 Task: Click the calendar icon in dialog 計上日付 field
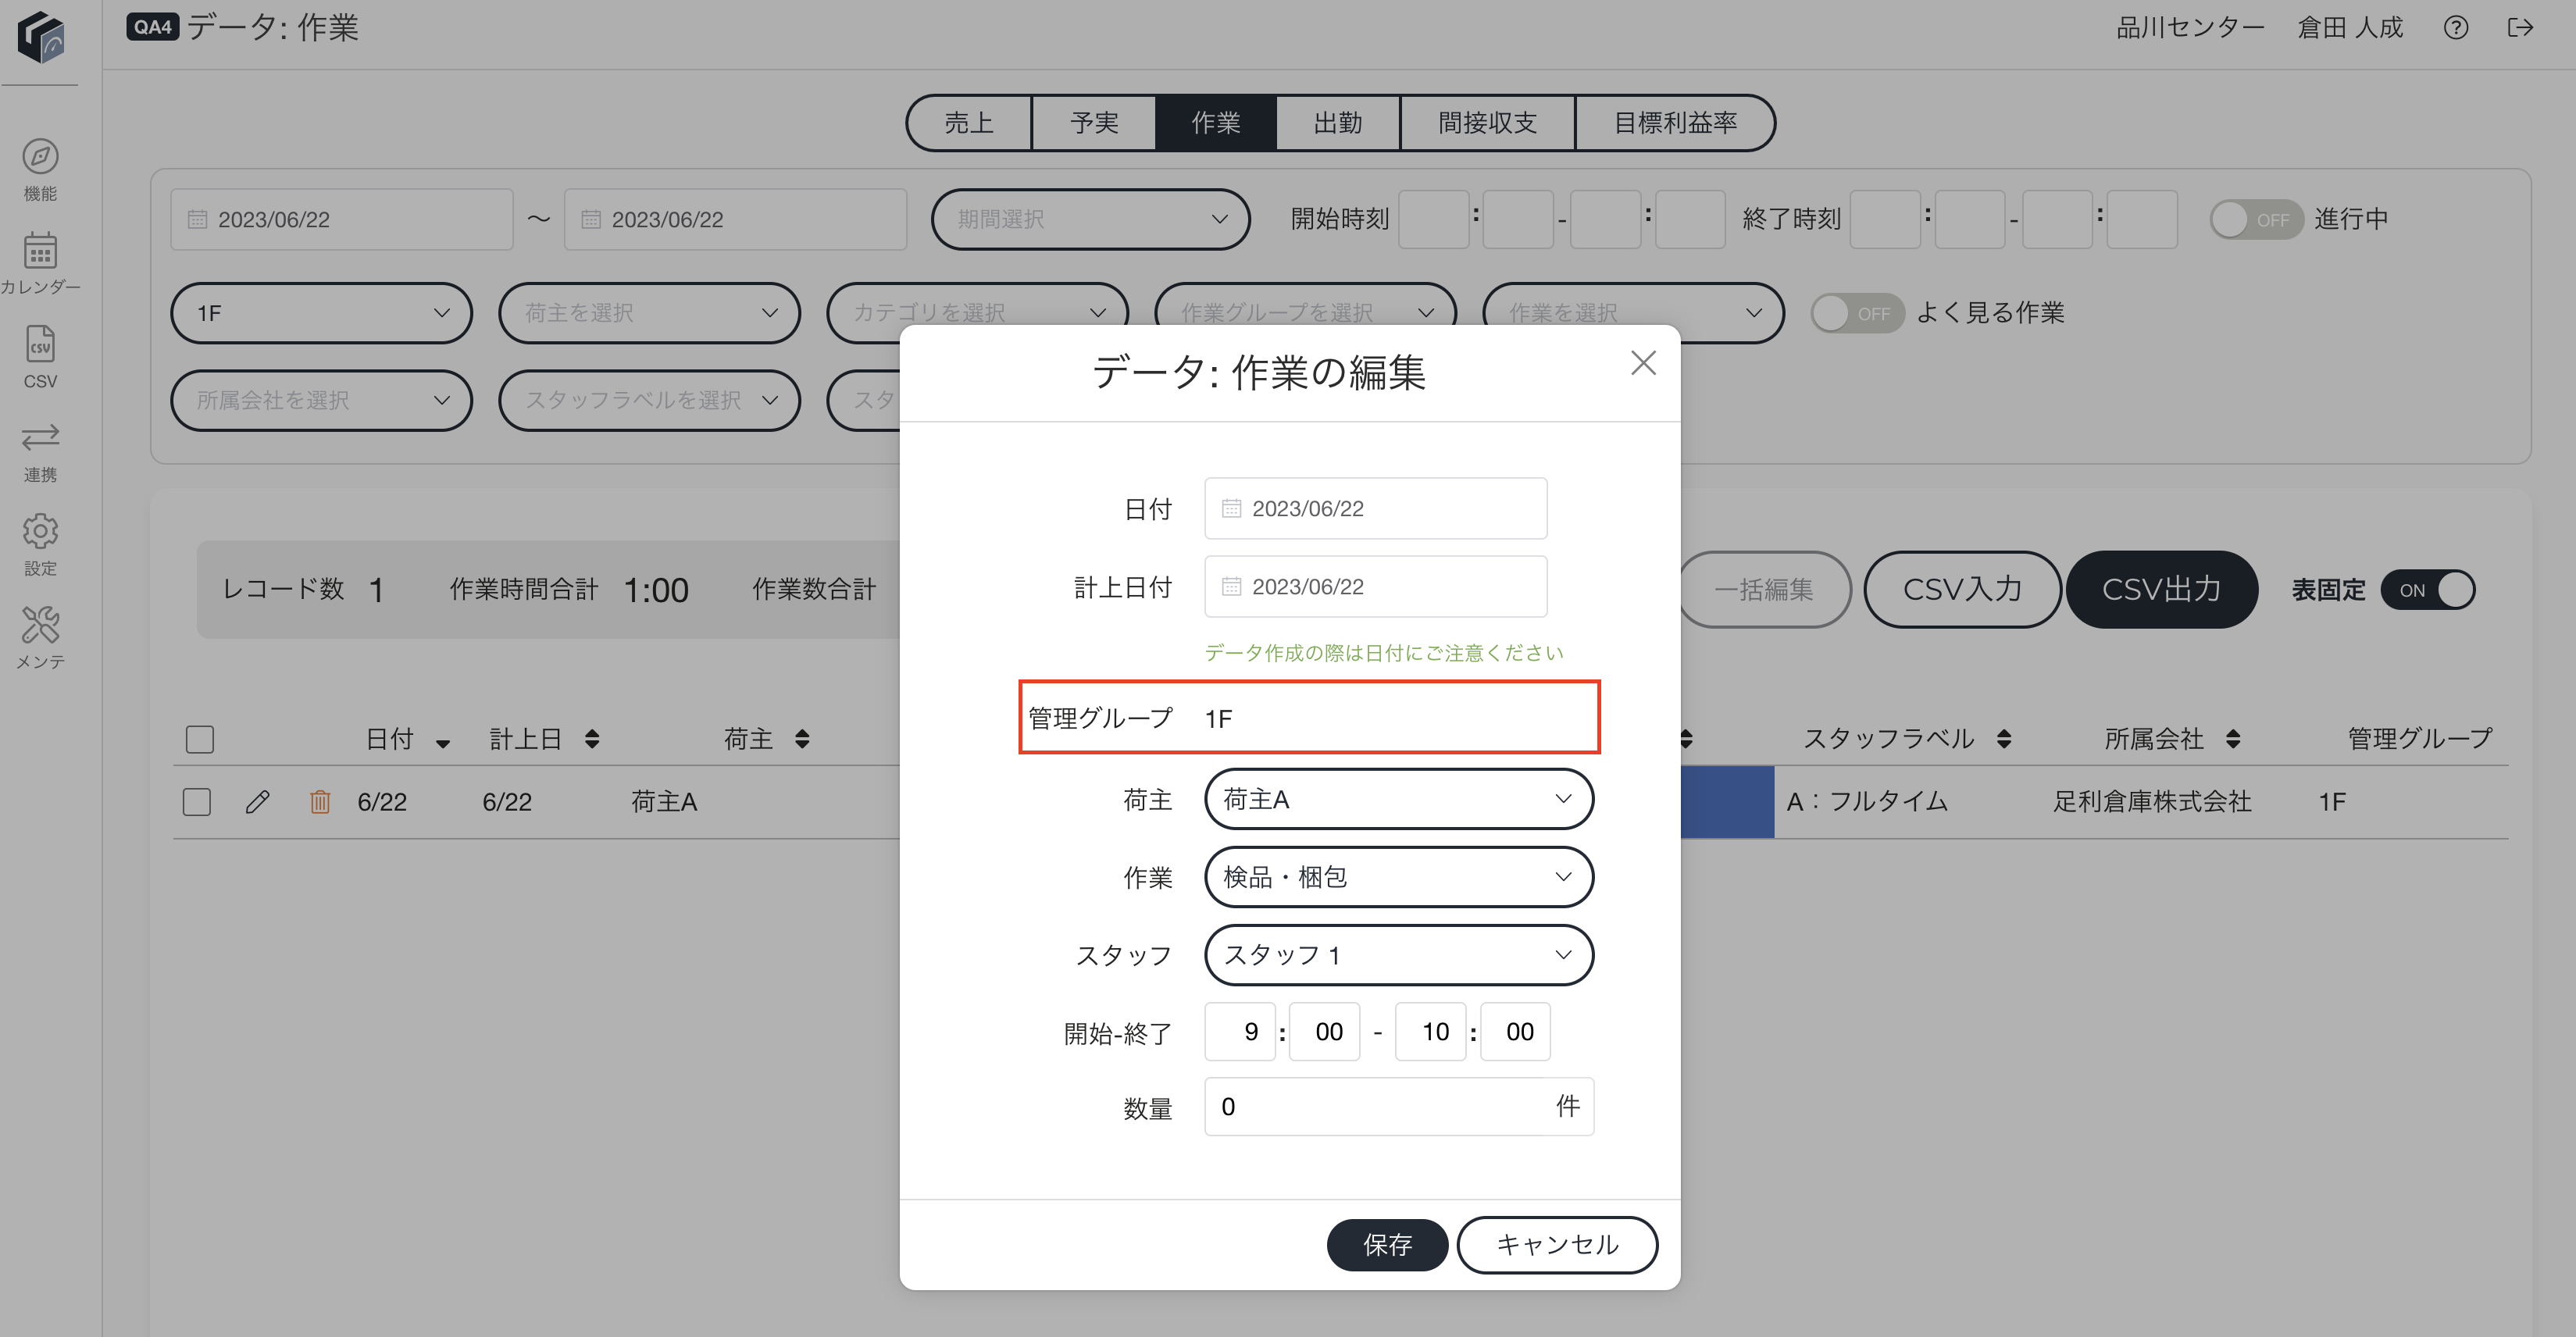pyautogui.click(x=1231, y=587)
